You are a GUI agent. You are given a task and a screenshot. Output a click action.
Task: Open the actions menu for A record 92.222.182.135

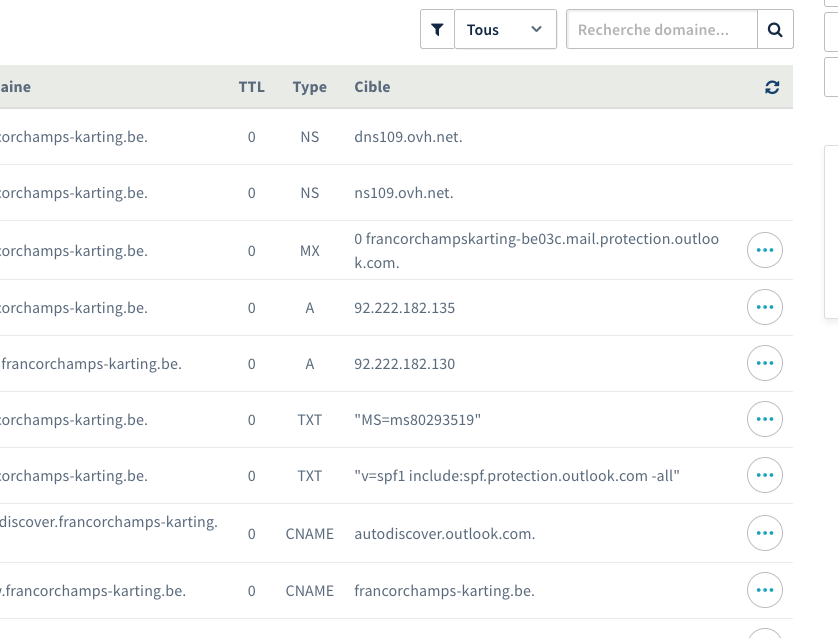(x=765, y=307)
